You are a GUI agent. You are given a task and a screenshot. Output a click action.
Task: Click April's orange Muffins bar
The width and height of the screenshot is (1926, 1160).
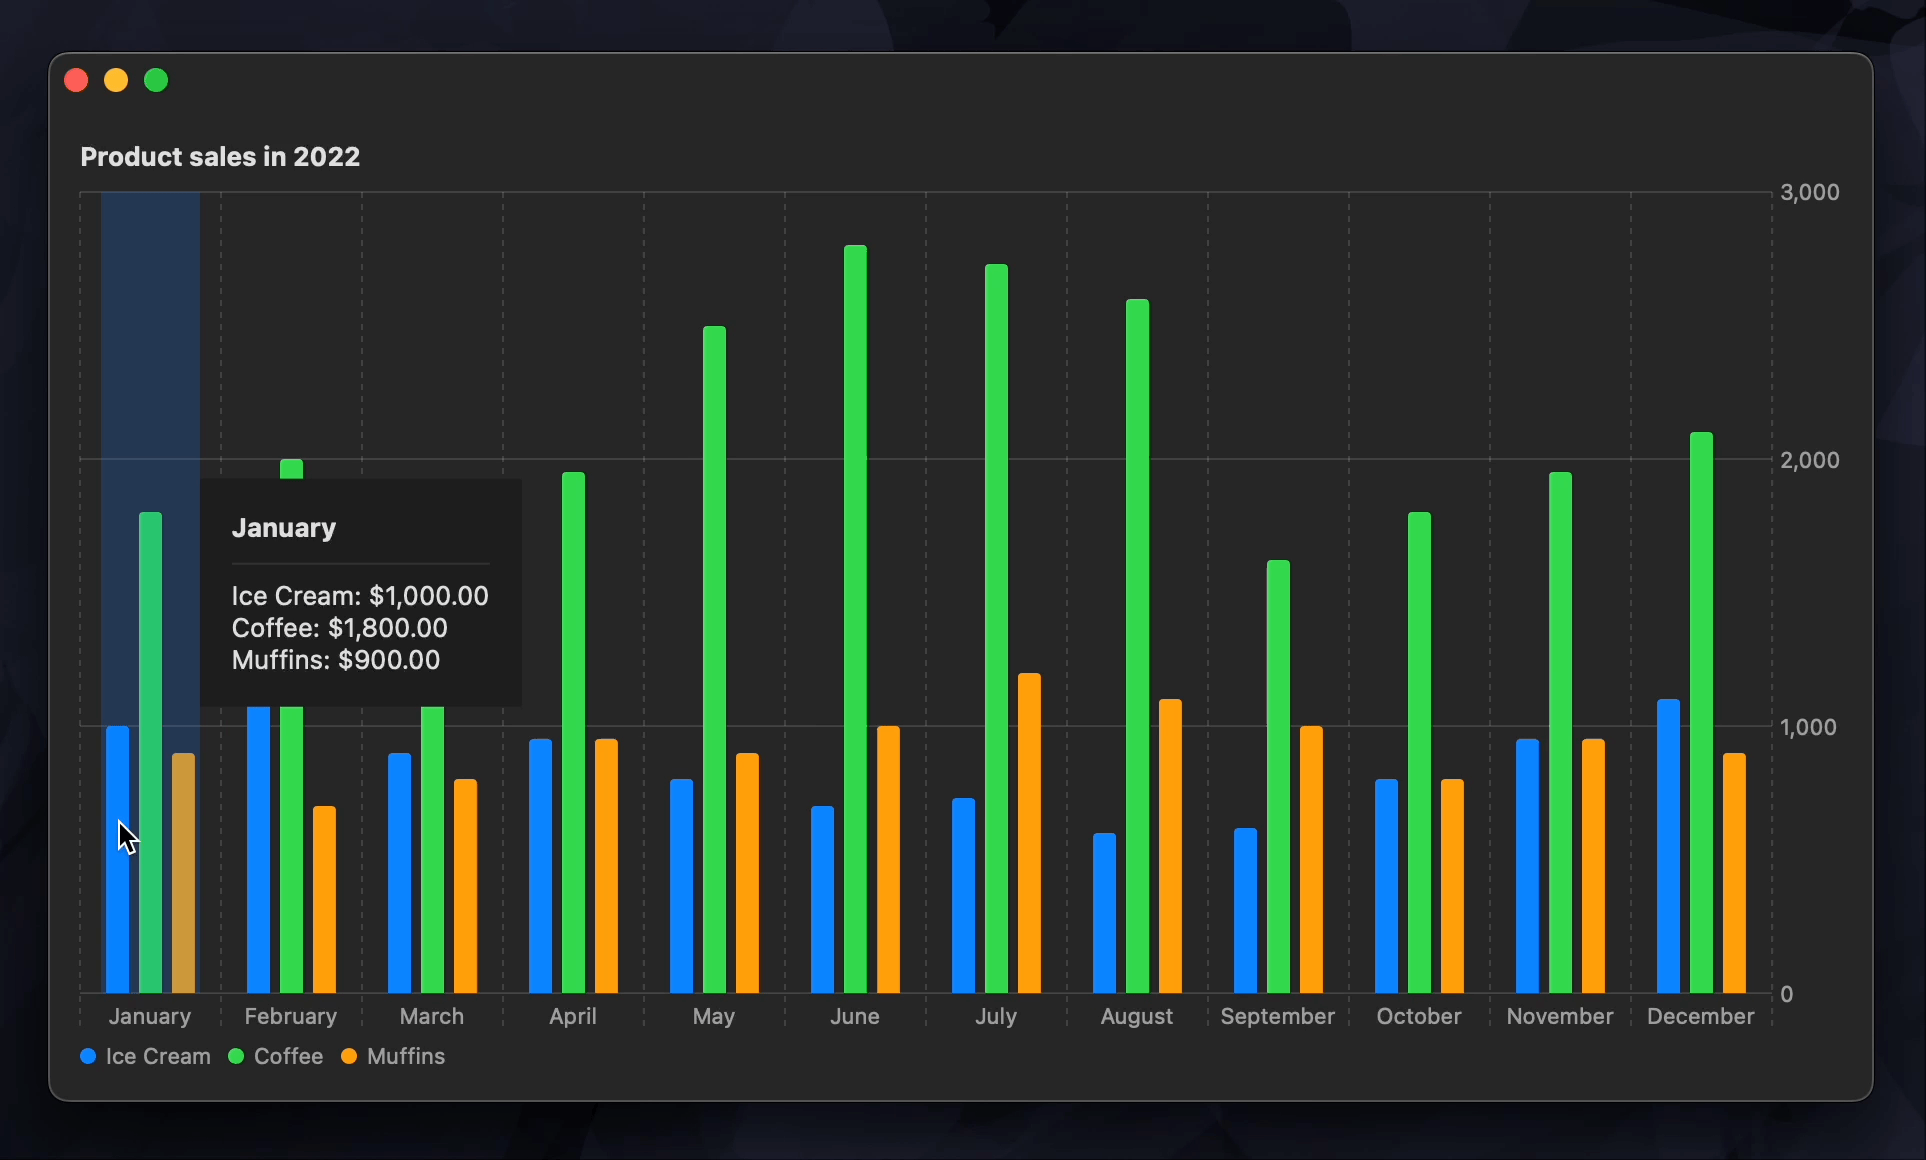(x=607, y=866)
